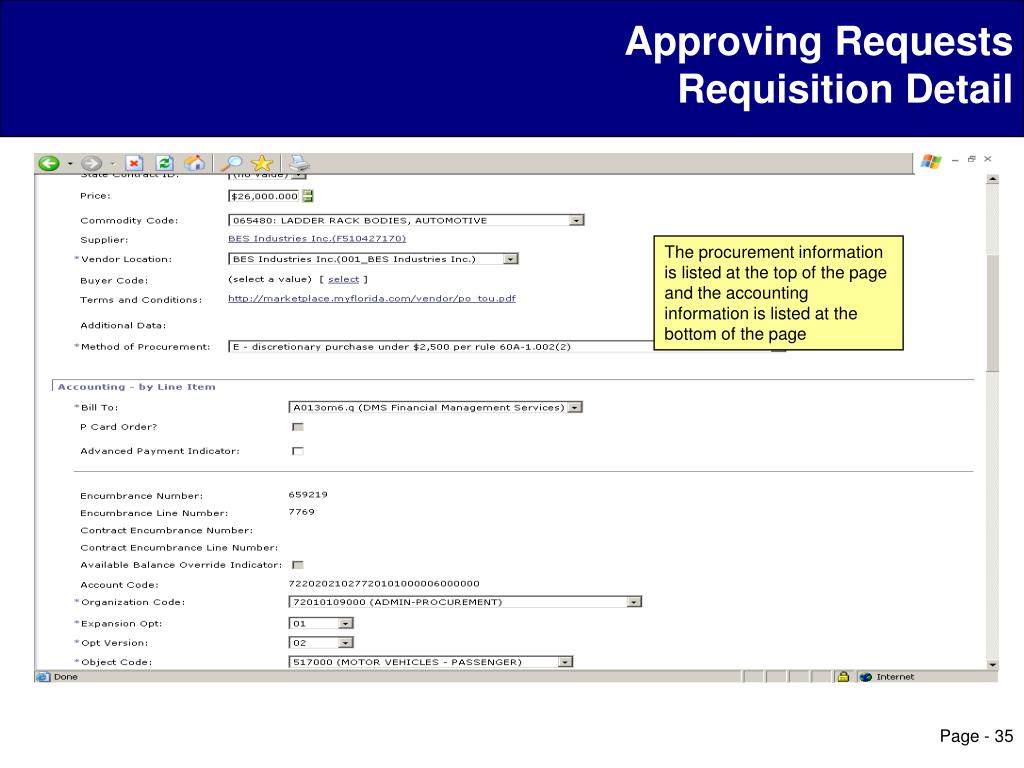1024x768 pixels.
Task: Click the Windows flag logo
Action: click(931, 161)
